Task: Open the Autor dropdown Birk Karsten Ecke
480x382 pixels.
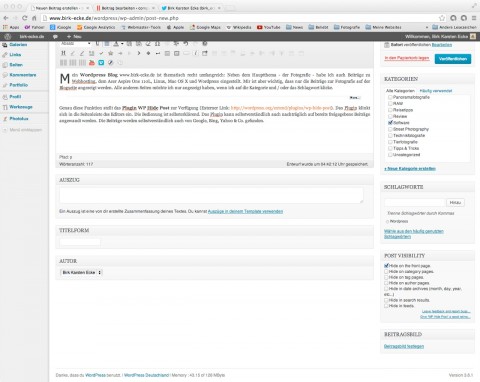Action: (81, 273)
